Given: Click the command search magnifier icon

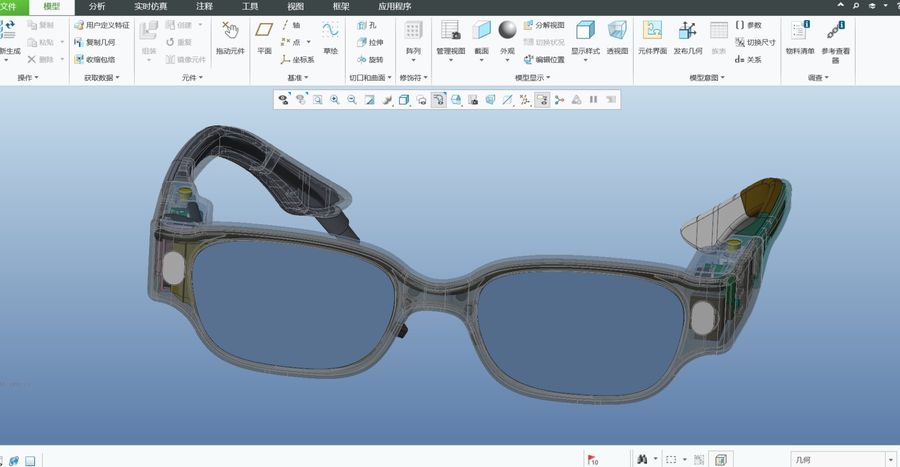Looking at the screenshot, I should (855, 5).
